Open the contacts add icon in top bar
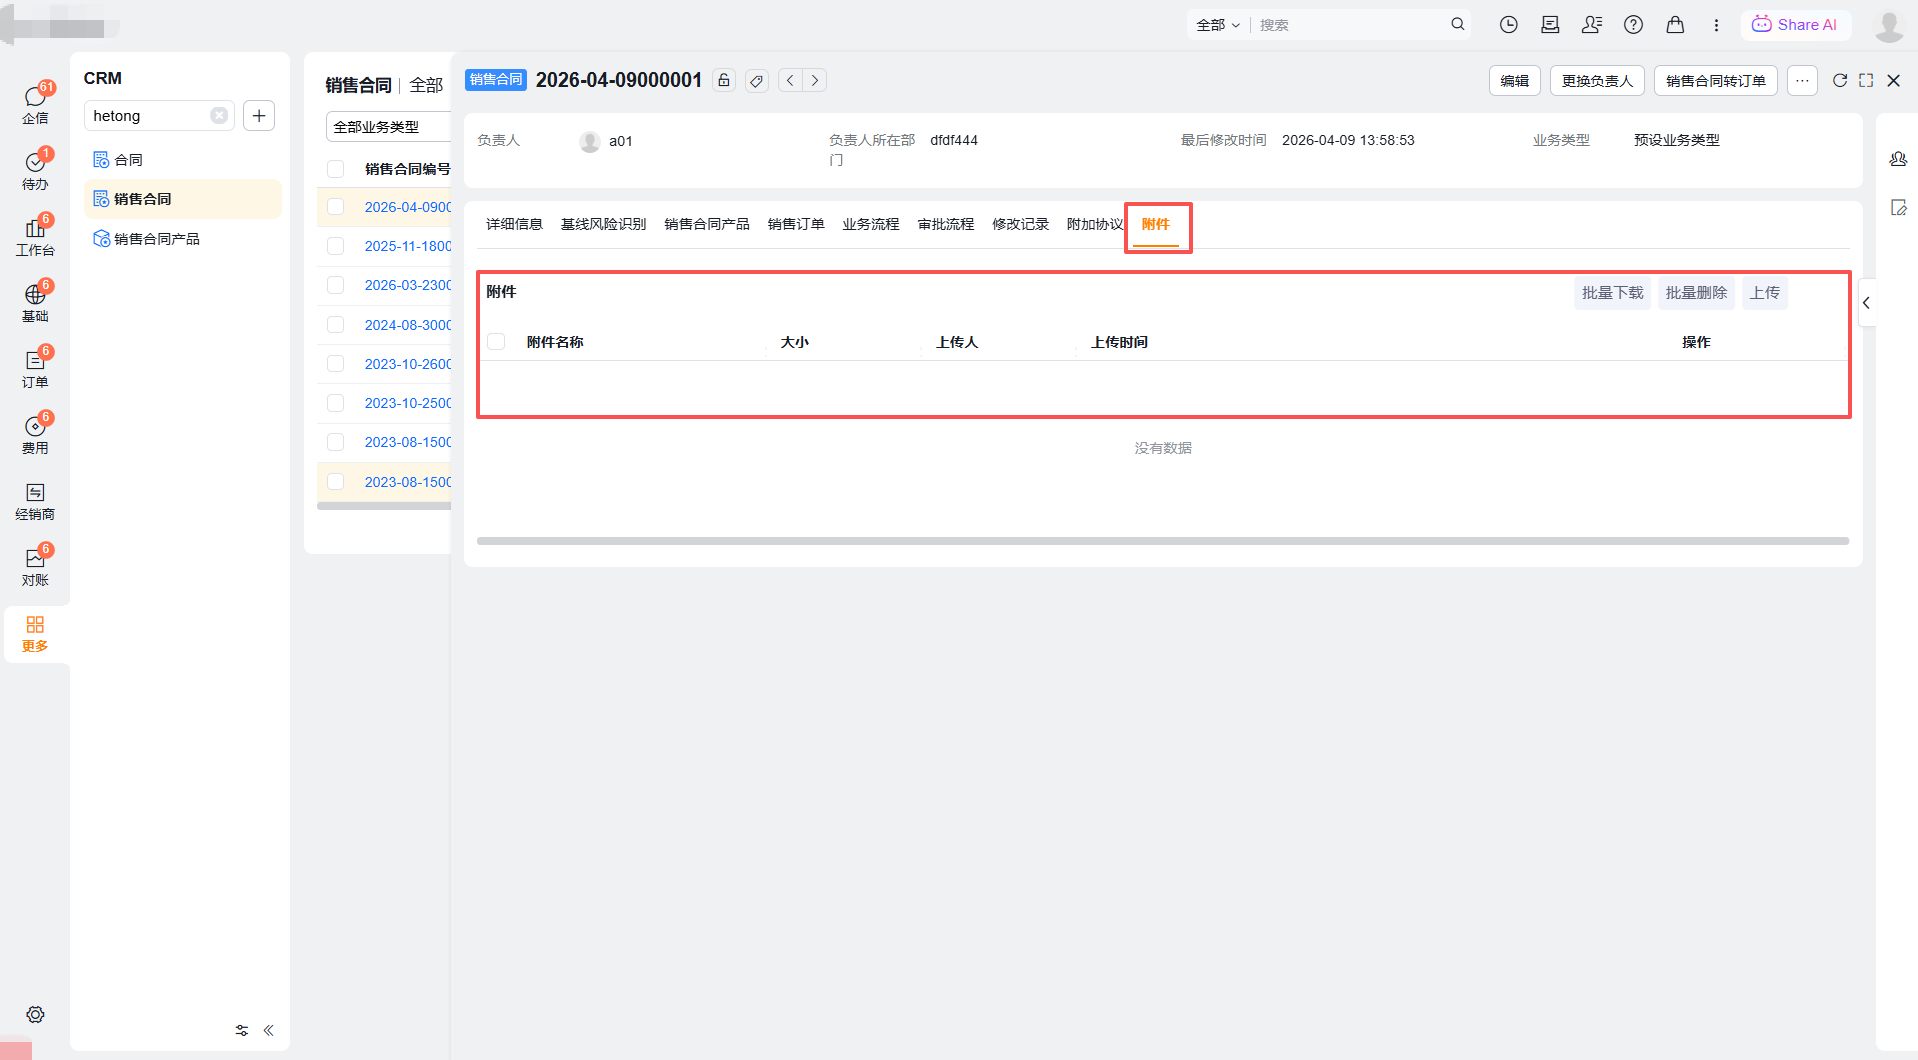This screenshot has width=1918, height=1060. pyautogui.click(x=1592, y=25)
